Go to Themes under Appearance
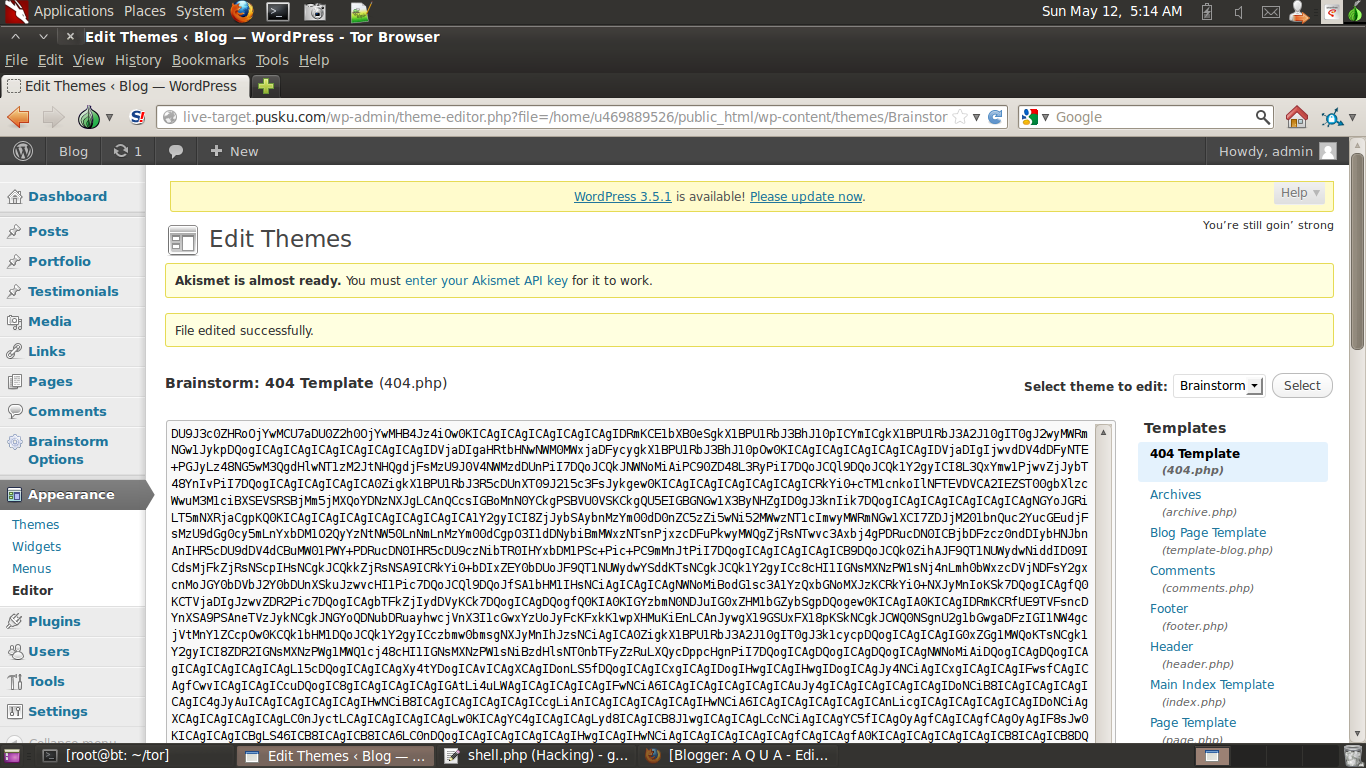The image size is (1366, 768). point(36,524)
